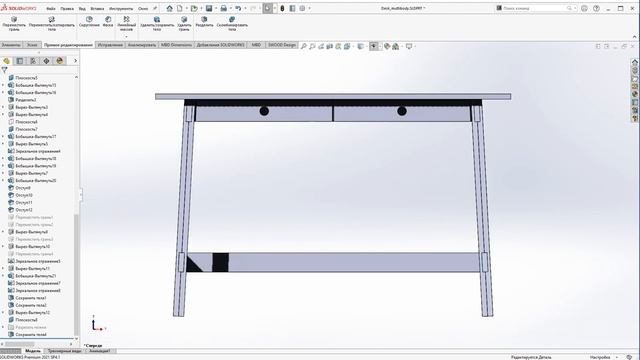Switch to the ConfigurationManager panel tab
The height and width of the screenshot is (360, 640).
33,61
